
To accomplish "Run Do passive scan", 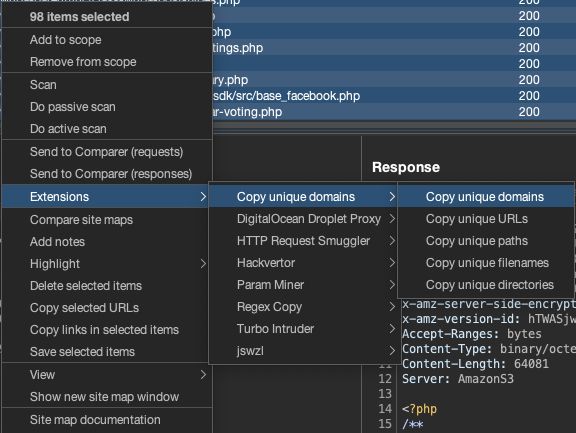I will (x=107, y=107).
